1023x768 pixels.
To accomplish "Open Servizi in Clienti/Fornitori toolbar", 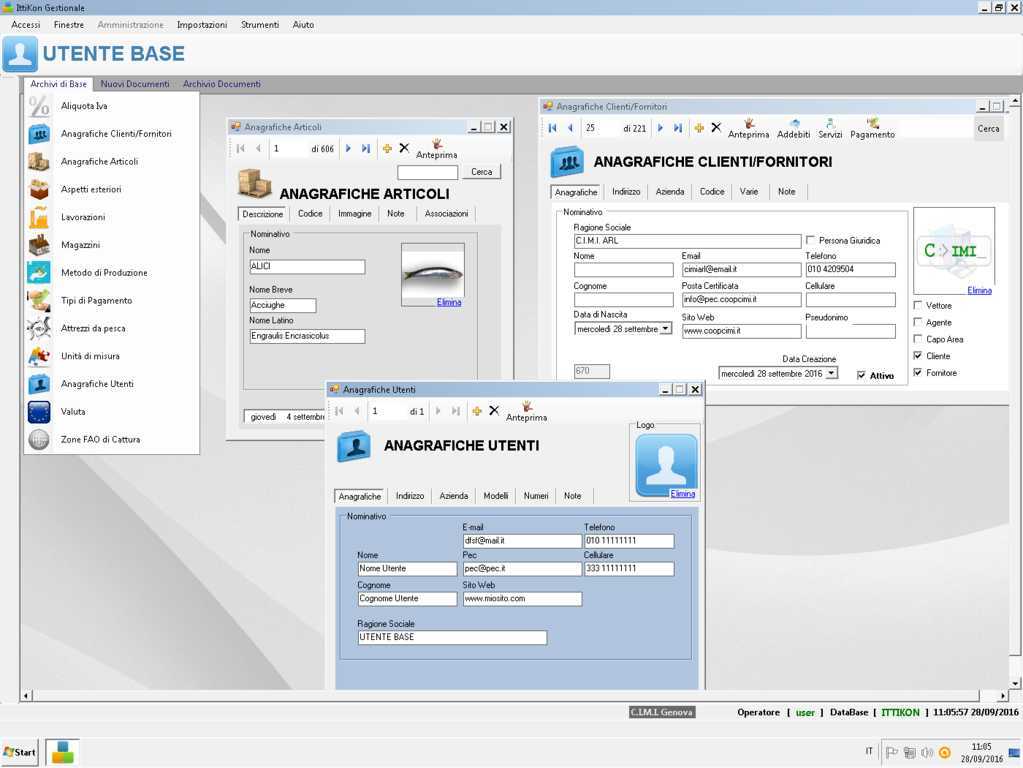I will pos(830,129).
